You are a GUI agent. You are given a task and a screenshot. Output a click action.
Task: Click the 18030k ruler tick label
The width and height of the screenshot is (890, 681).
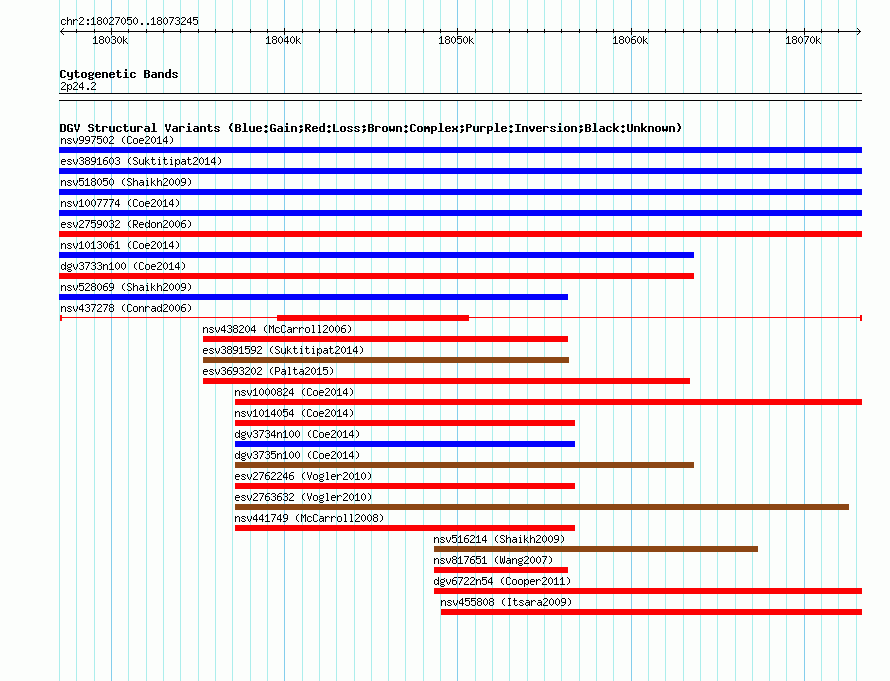point(110,40)
